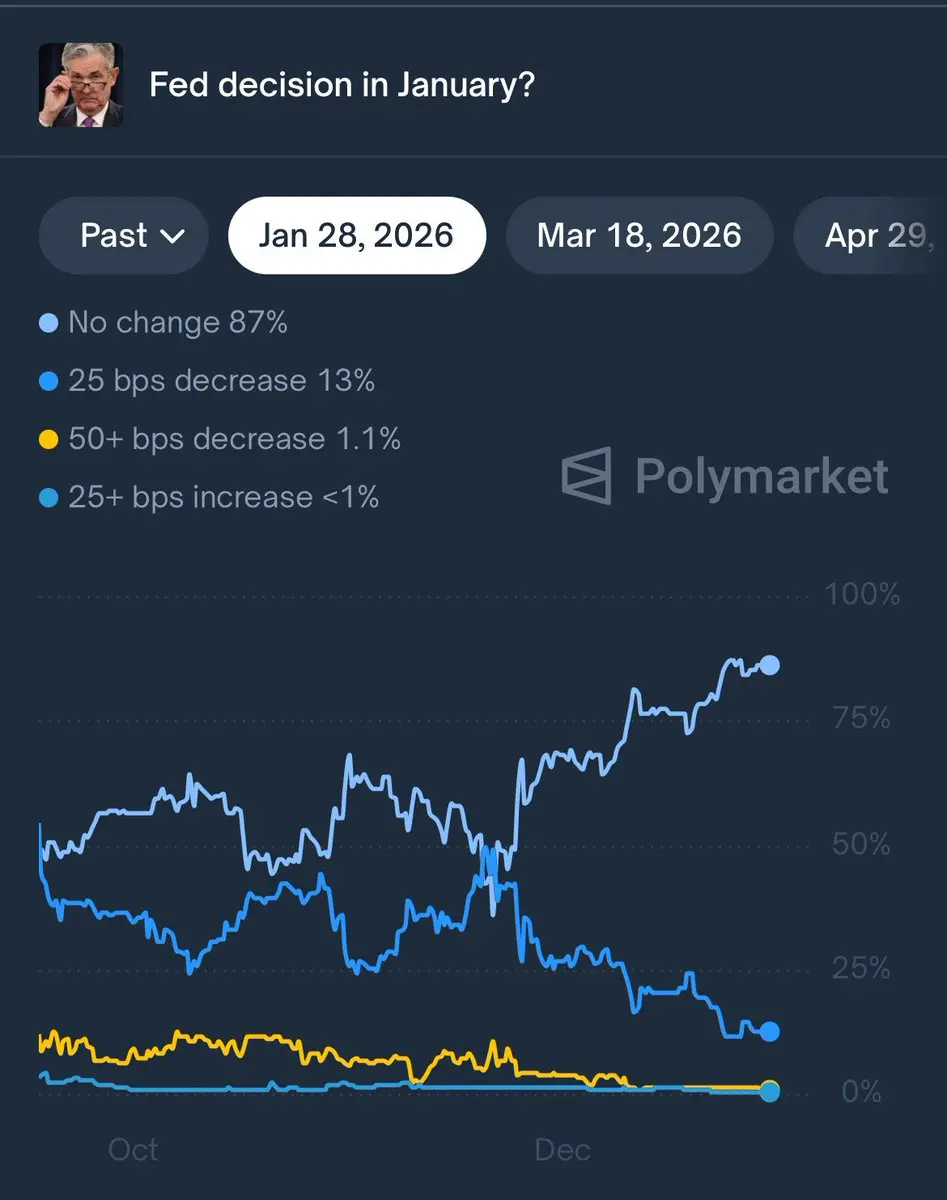
Task: Select the '25 bps decrease 13%' legend label
Action: point(221,381)
